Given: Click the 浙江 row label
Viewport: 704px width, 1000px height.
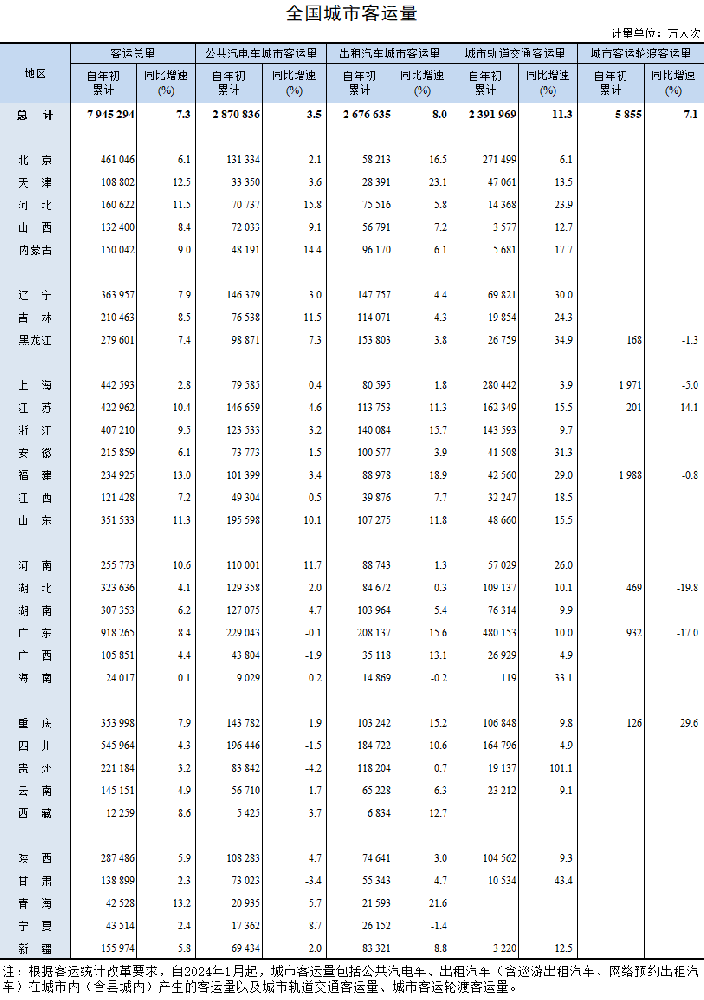Looking at the screenshot, I should 35,430.
